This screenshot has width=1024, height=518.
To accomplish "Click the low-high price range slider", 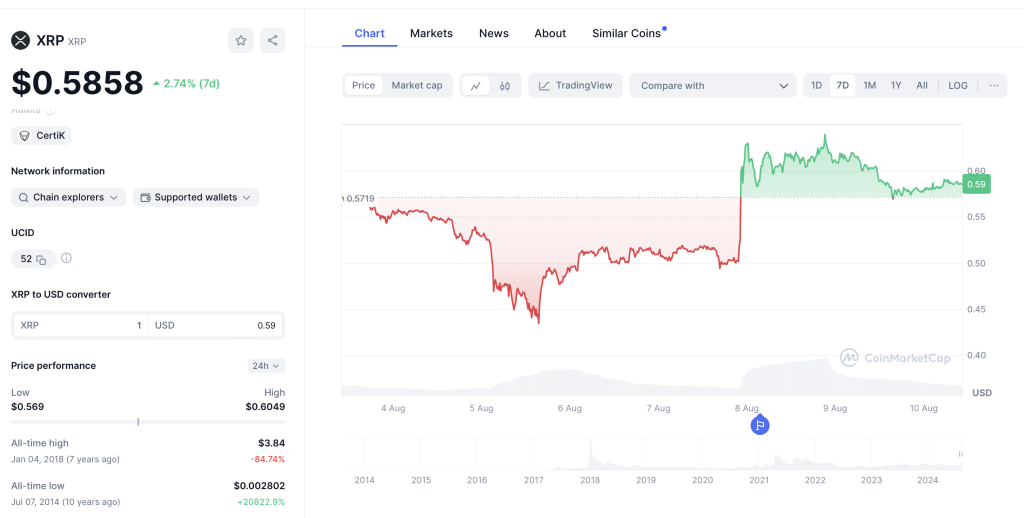I will tap(148, 422).
